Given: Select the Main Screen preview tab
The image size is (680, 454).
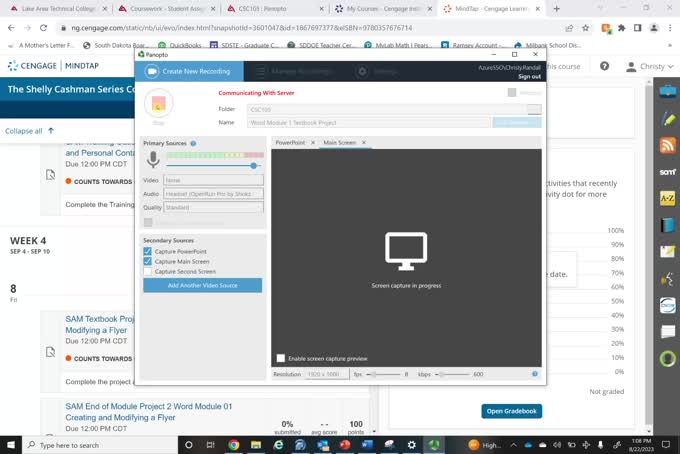Looking at the screenshot, I should pyautogui.click(x=340, y=143).
